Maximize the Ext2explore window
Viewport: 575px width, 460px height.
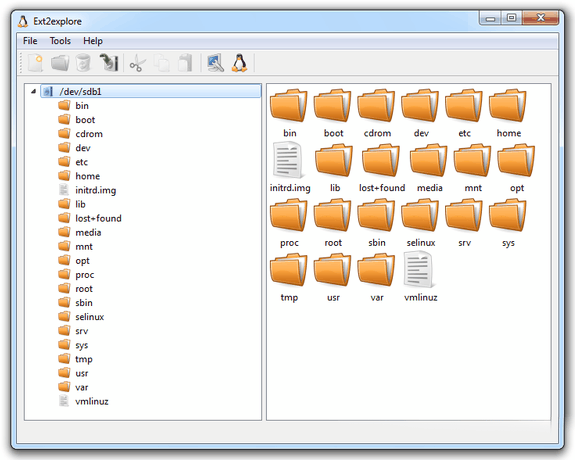(512, 18)
